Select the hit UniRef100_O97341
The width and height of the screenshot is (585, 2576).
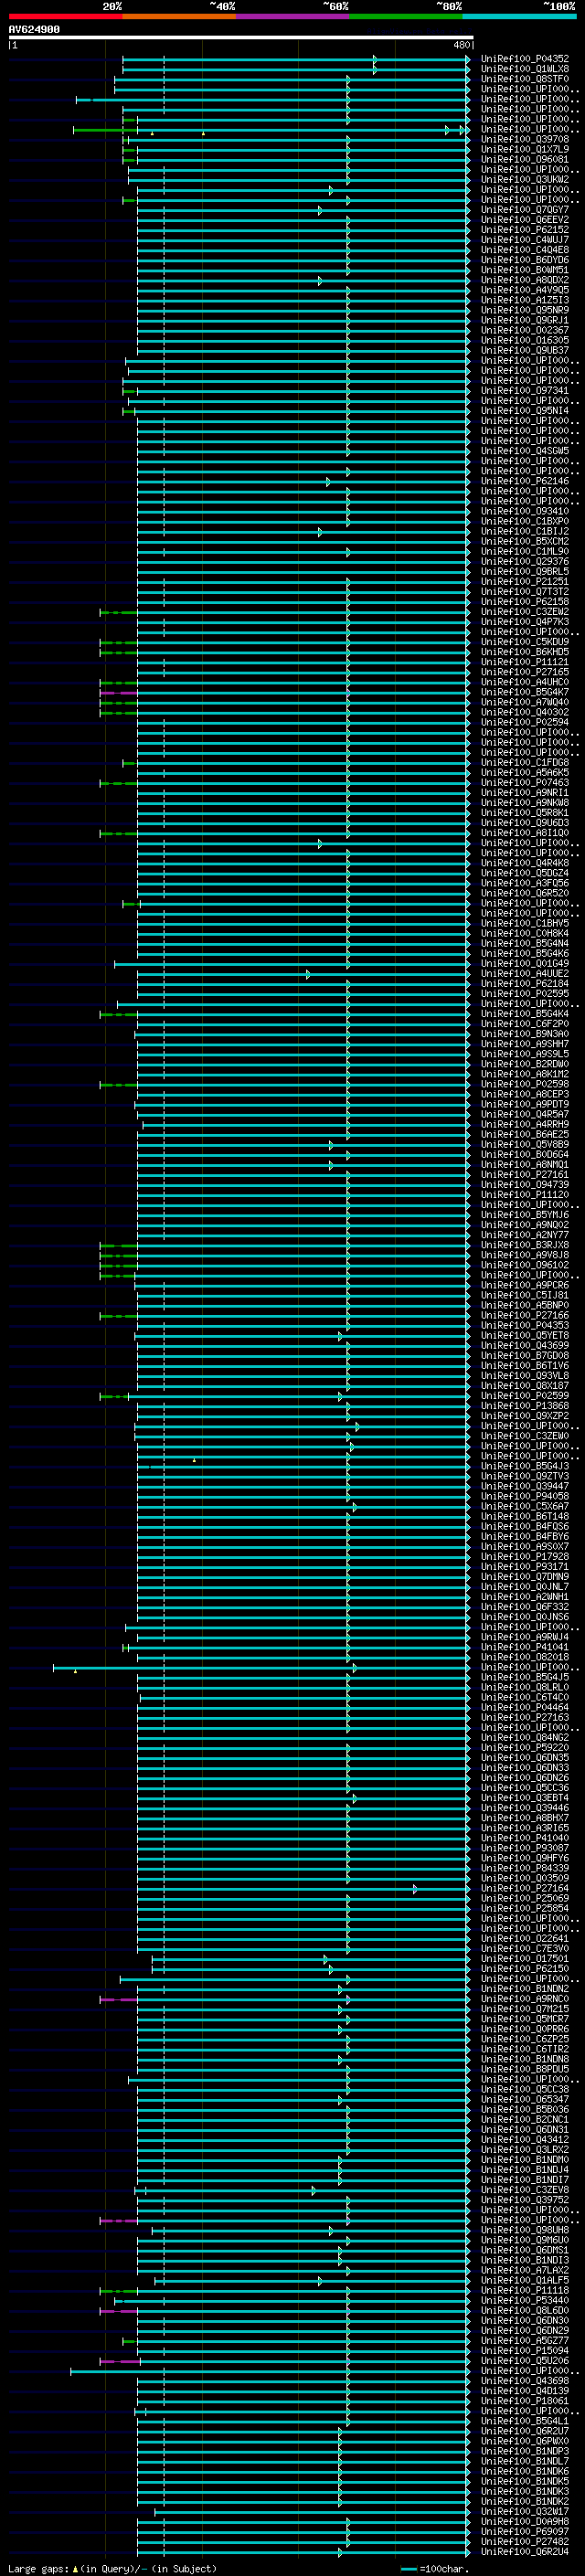(x=525, y=391)
